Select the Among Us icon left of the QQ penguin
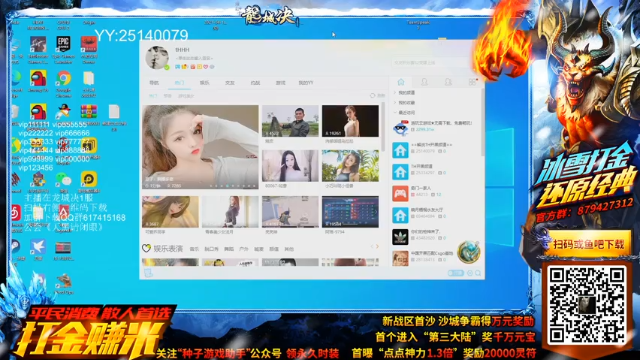The width and height of the screenshot is (640, 360). click(x=38, y=111)
